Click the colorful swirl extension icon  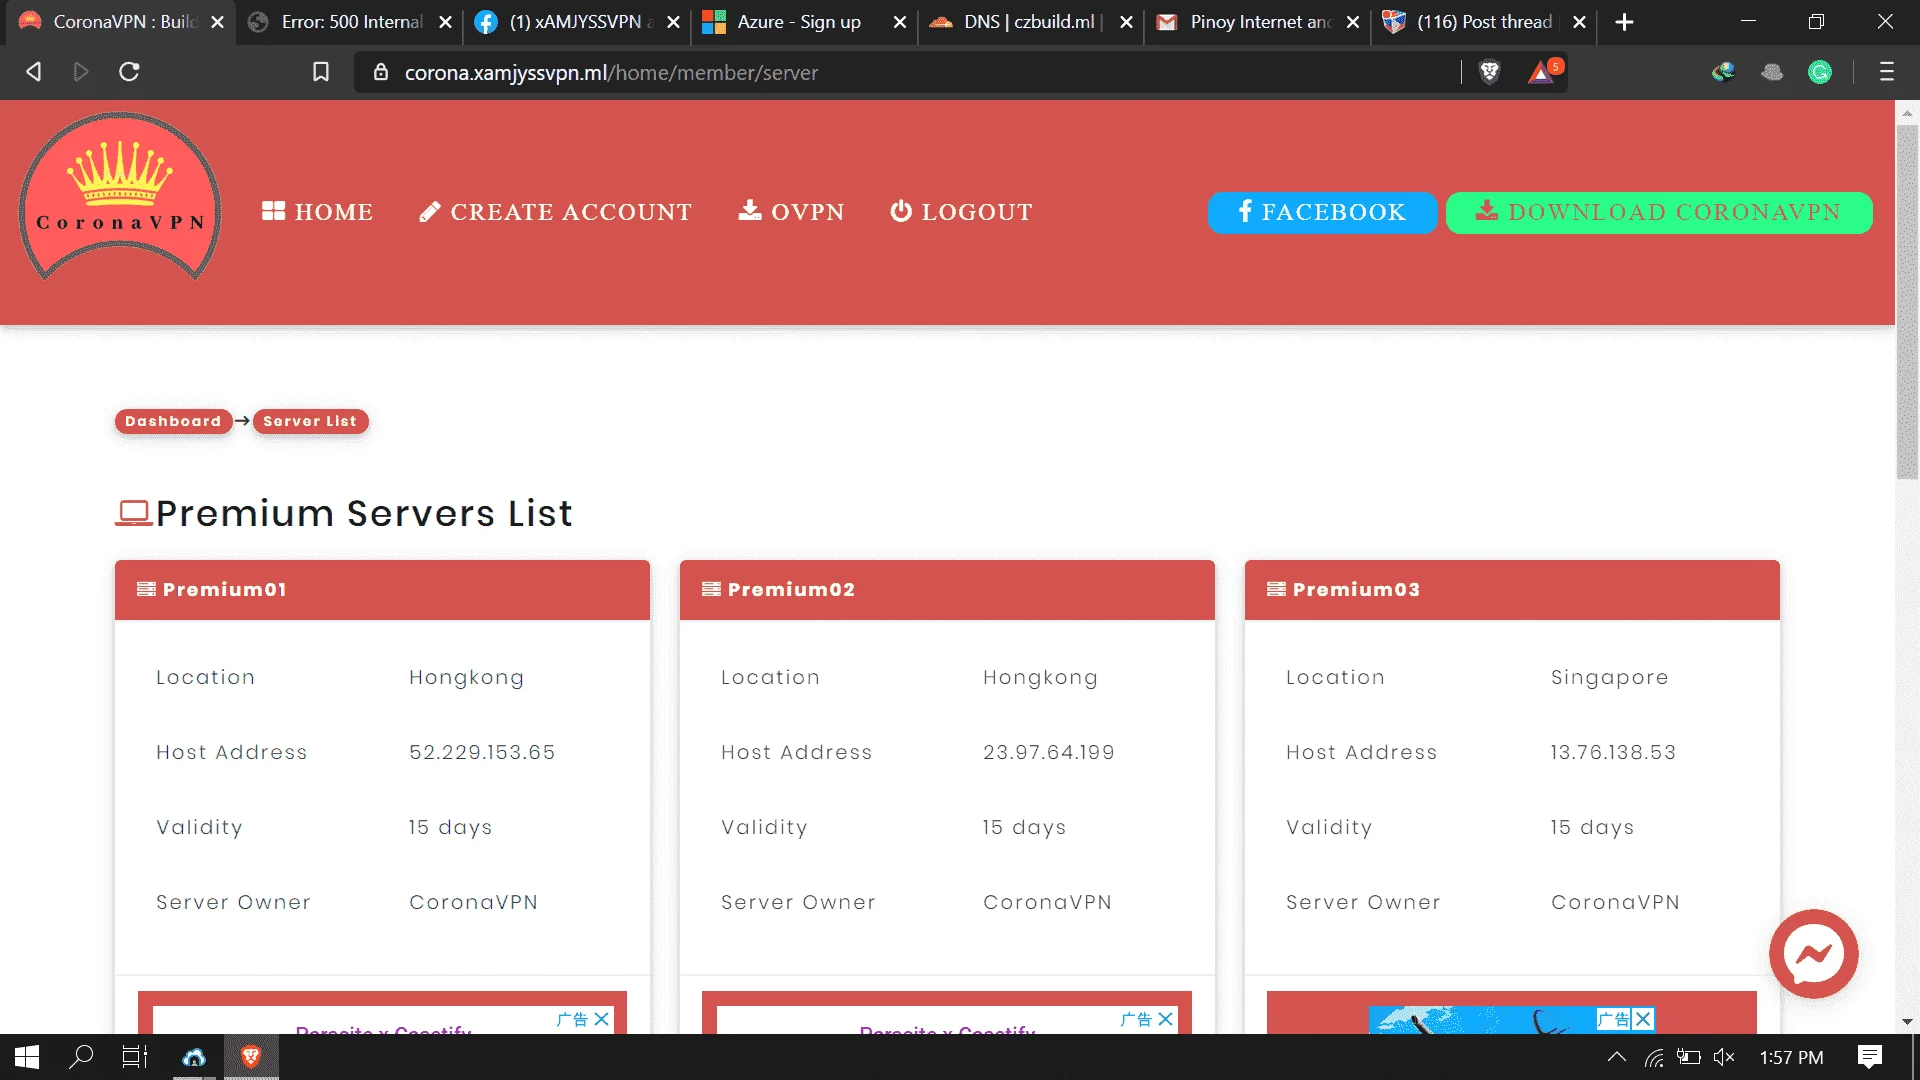pos(1723,72)
